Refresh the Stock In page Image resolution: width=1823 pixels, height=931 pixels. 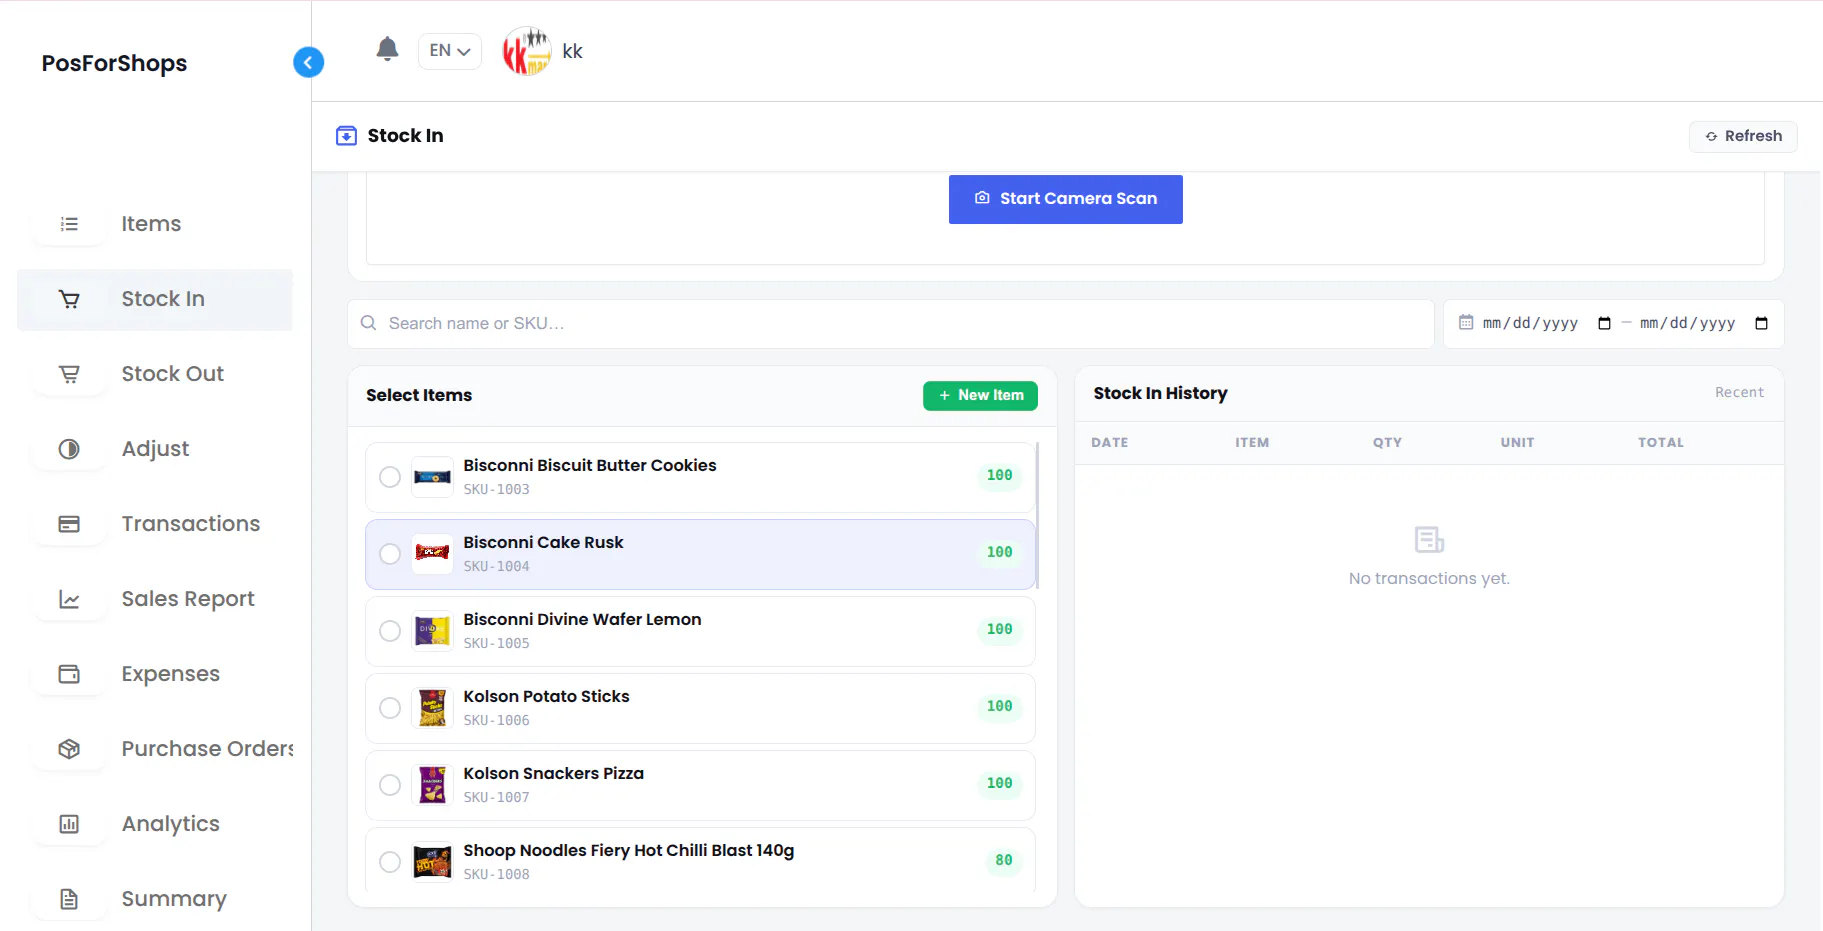(1743, 136)
